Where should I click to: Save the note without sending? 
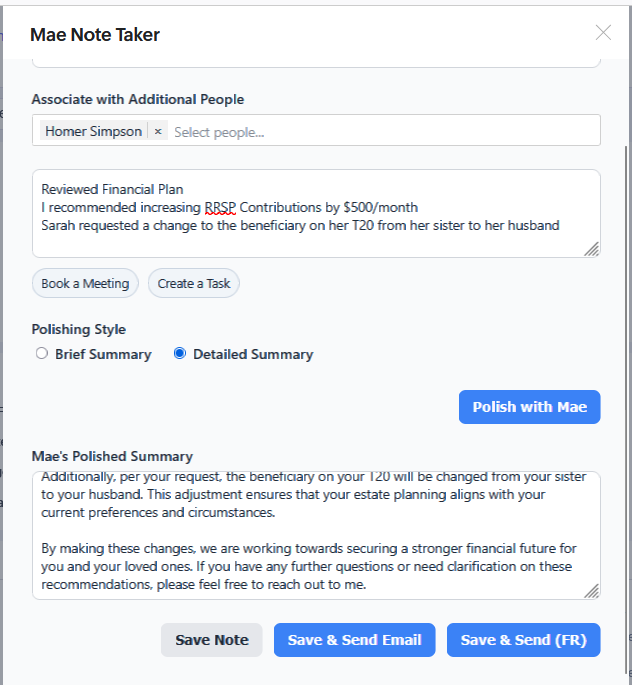pyautogui.click(x=212, y=640)
